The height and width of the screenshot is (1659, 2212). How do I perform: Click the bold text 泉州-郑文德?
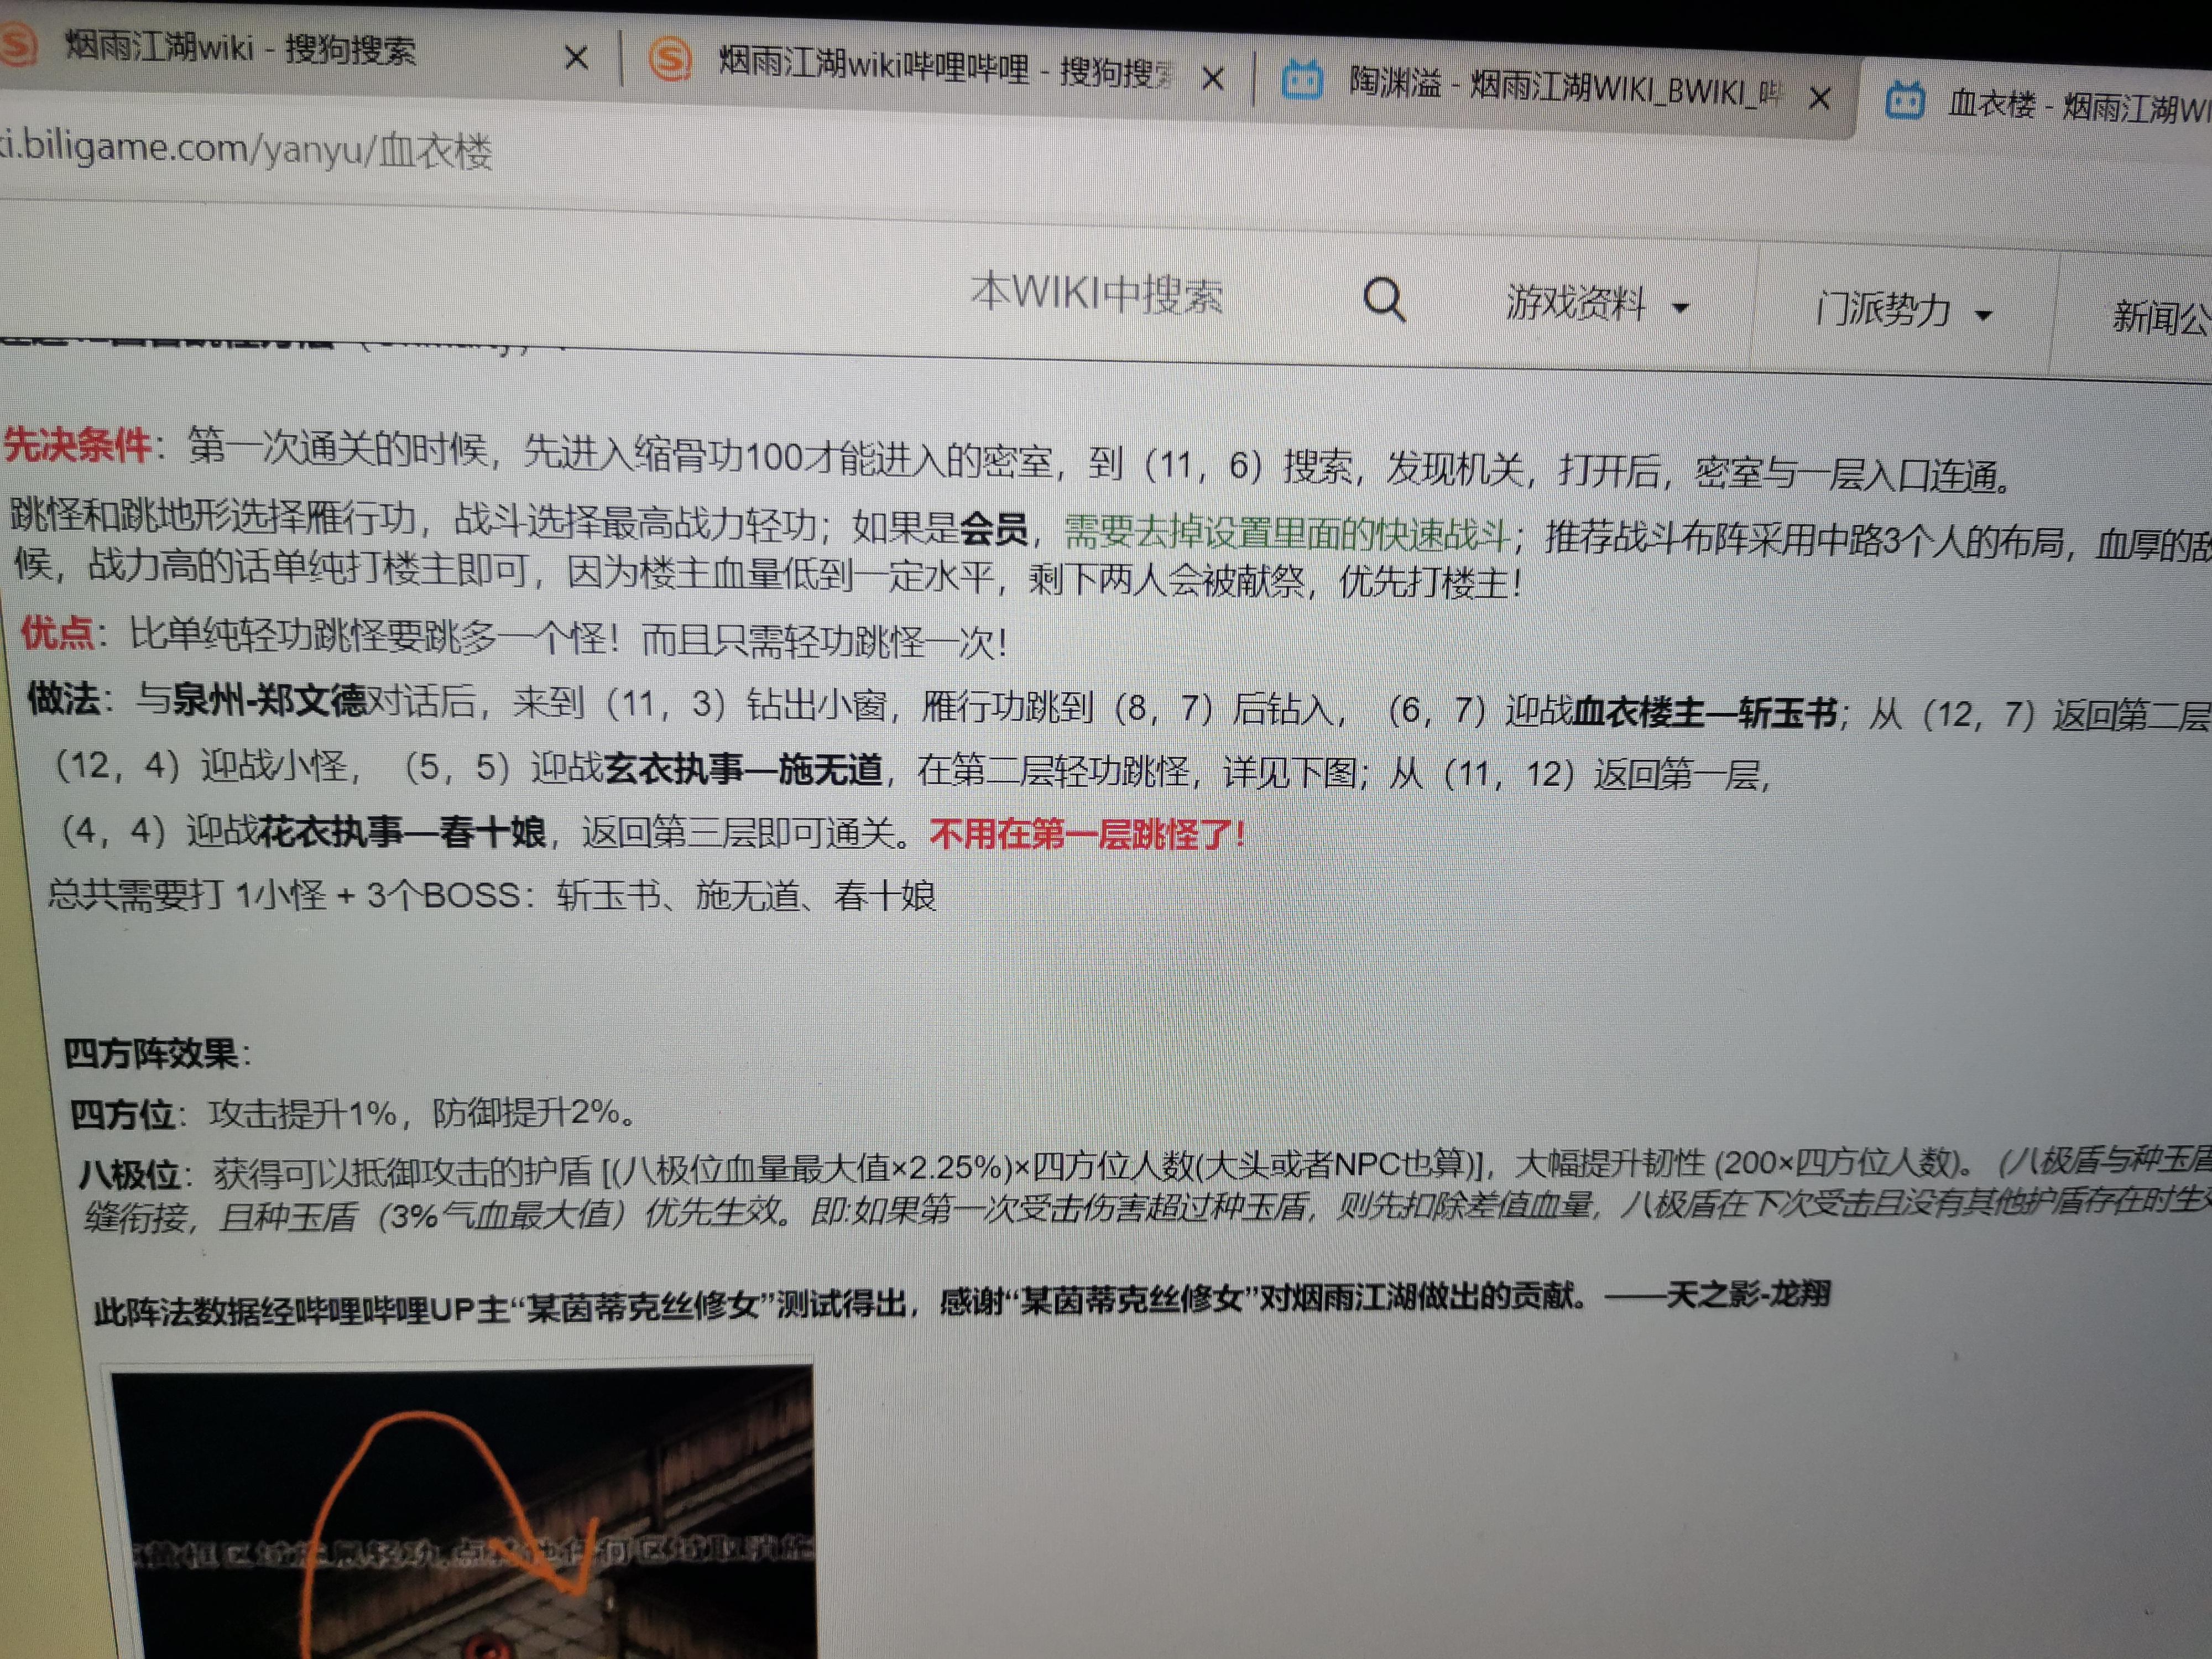pos(270,700)
